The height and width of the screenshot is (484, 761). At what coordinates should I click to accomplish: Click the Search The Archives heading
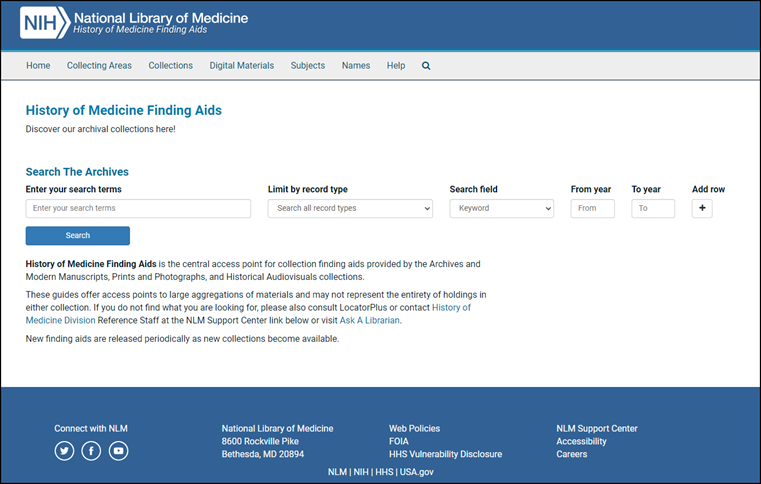coord(77,172)
